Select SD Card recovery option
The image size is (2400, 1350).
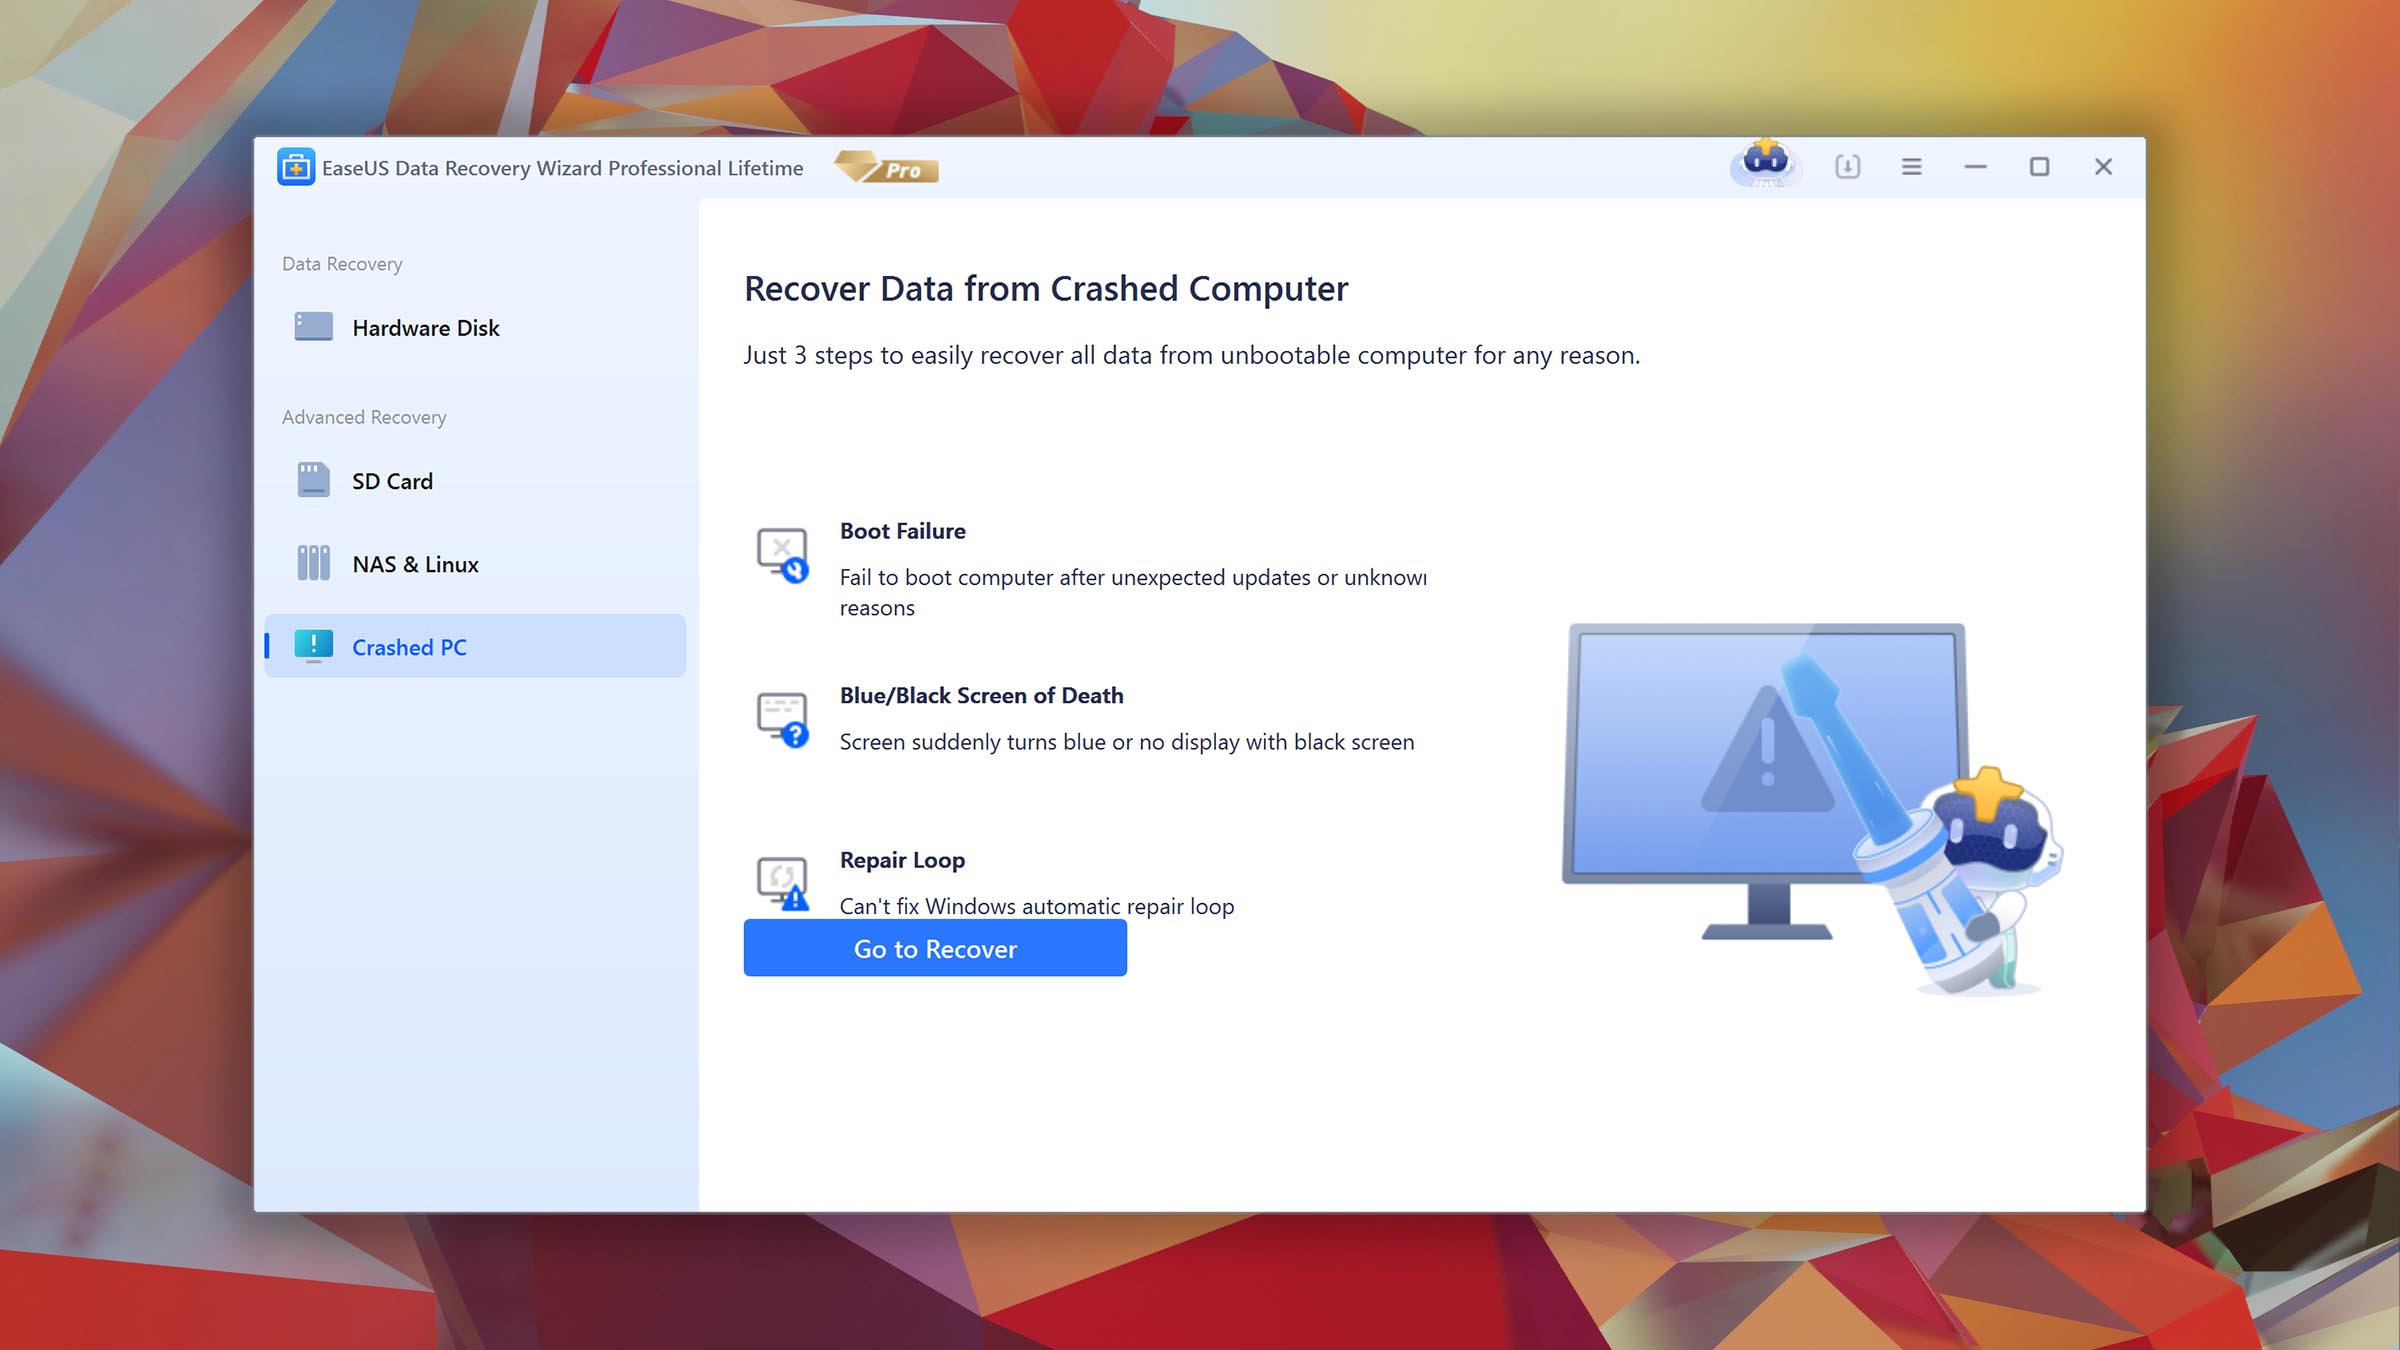pyautogui.click(x=475, y=481)
